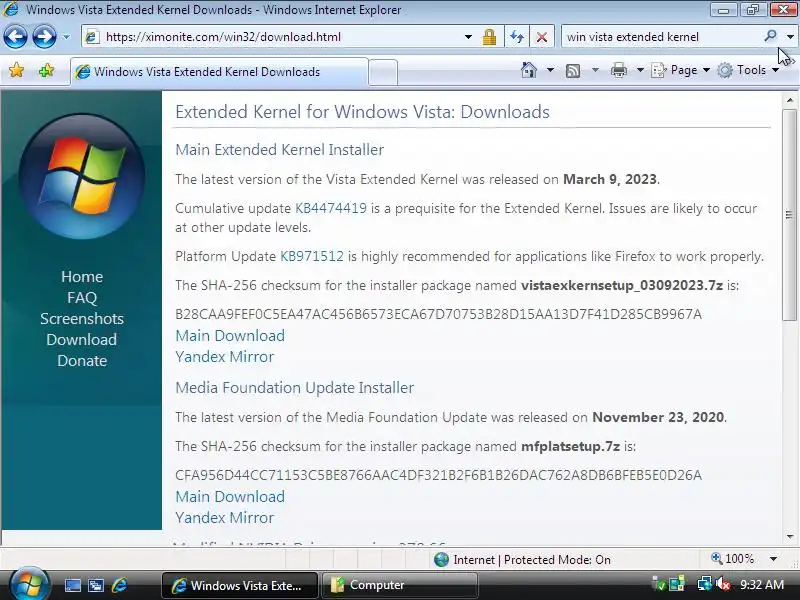Launch Internet Explorer from quick launch

[x=119, y=585]
